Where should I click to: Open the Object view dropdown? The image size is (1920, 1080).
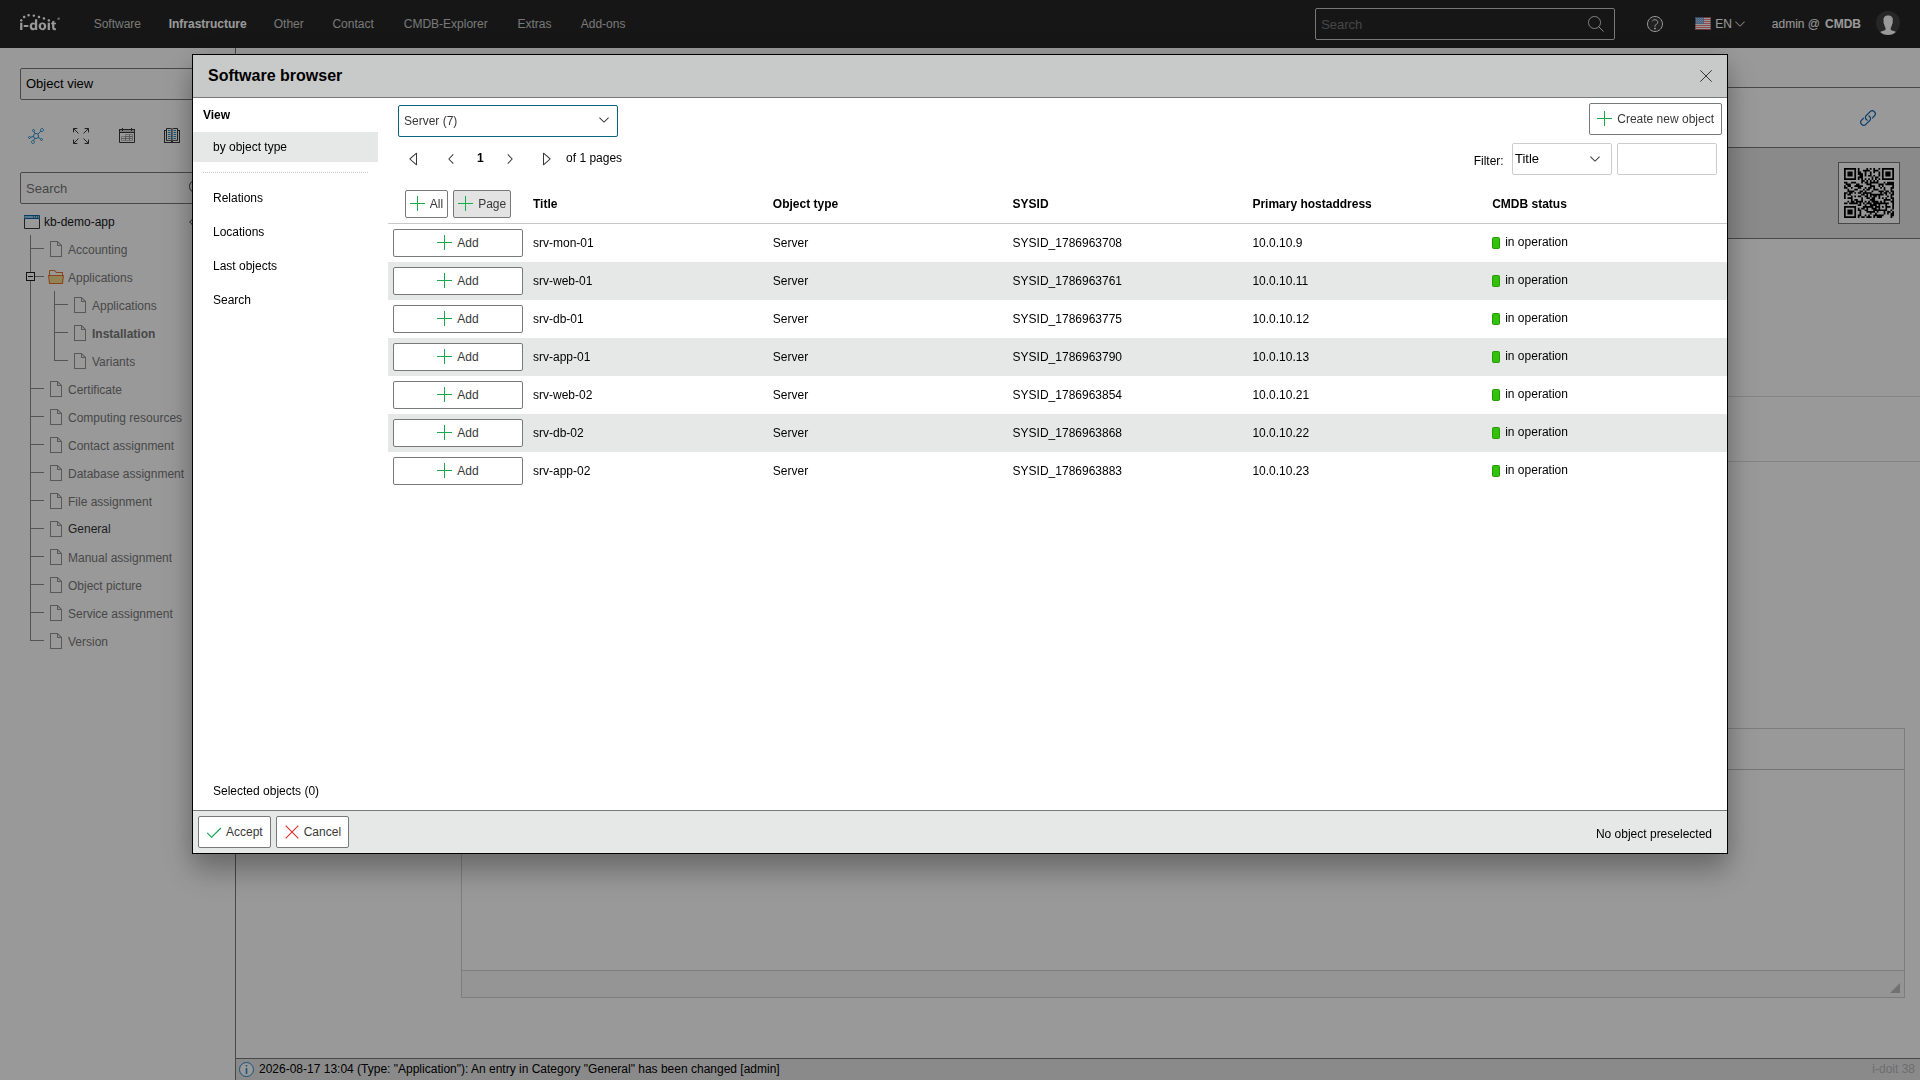[x=106, y=84]
